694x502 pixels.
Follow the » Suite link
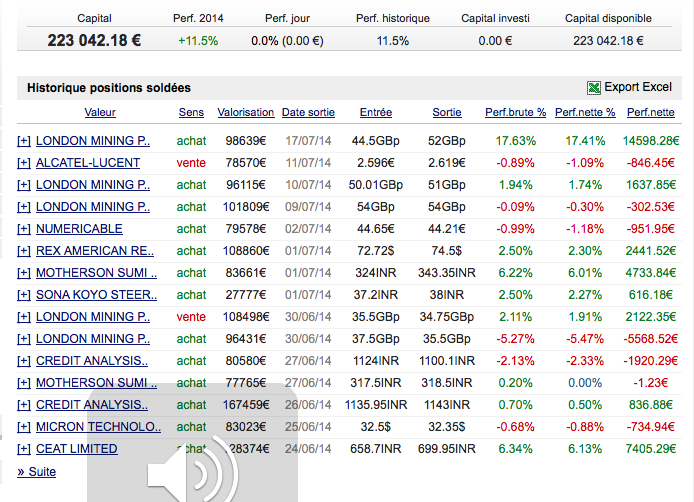click(36, 472)
